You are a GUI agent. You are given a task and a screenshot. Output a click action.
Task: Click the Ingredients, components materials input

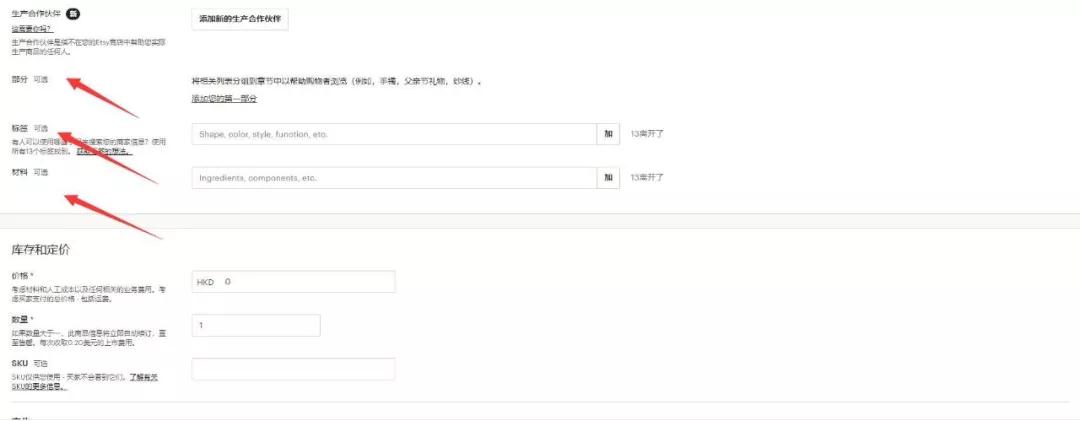[x=395, y=177]
